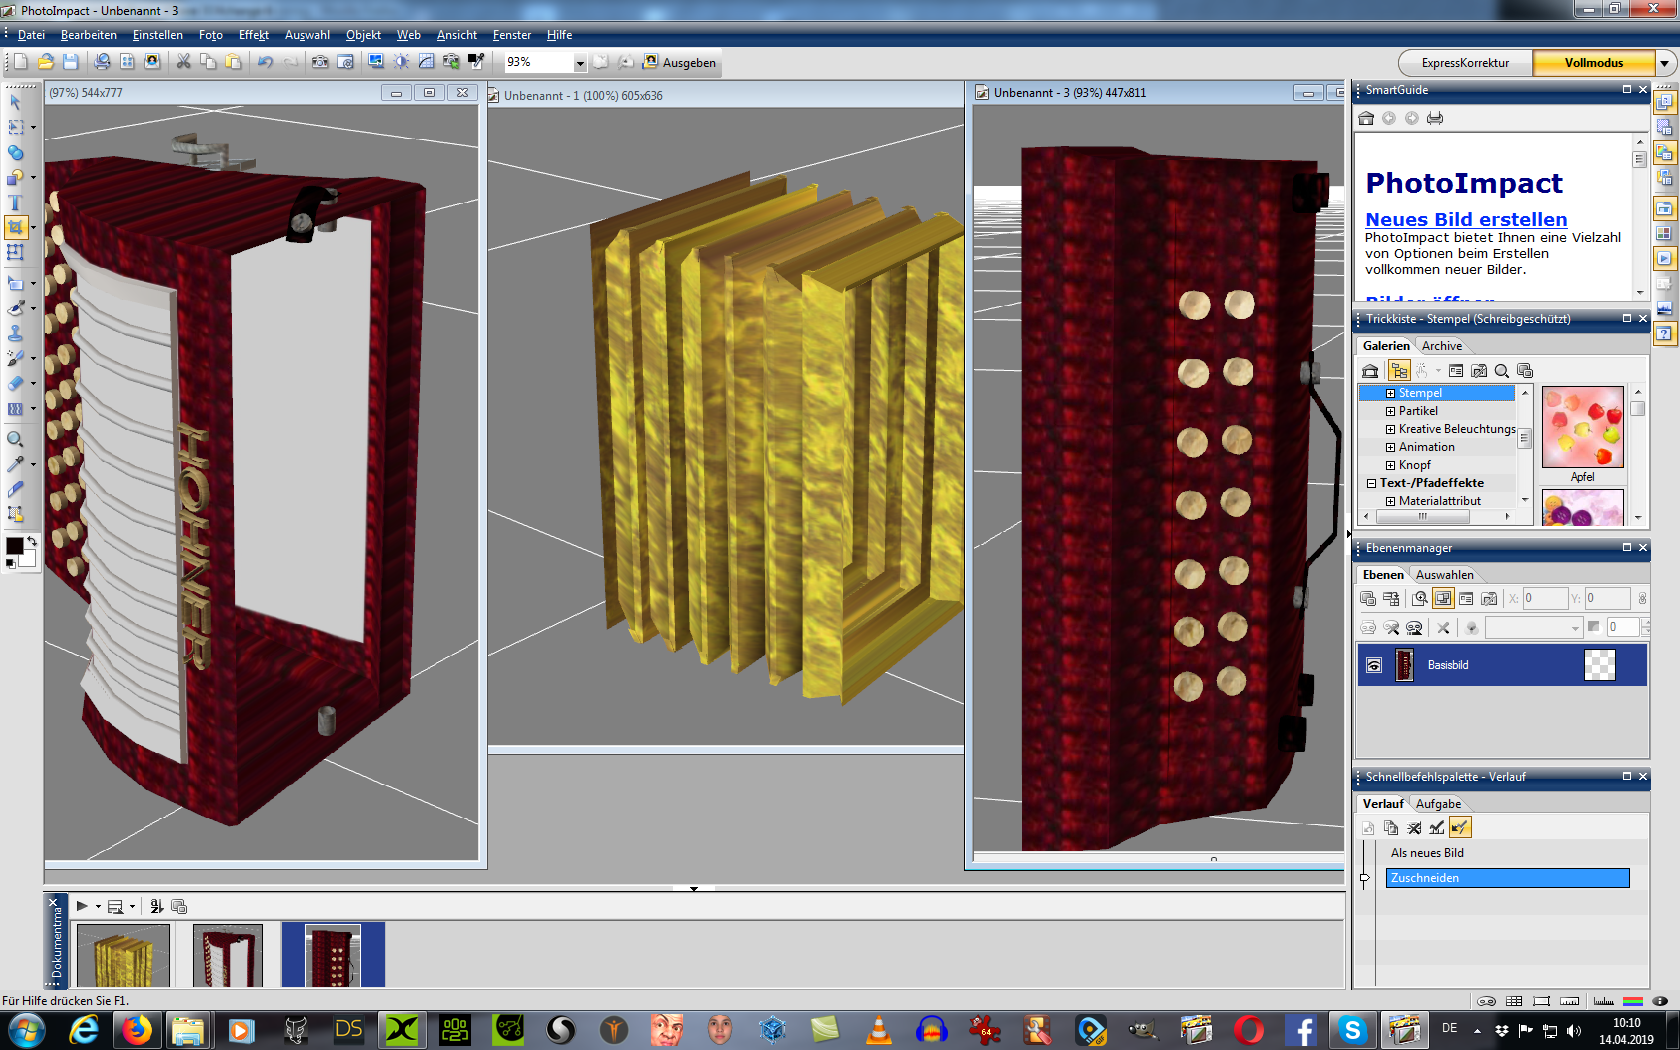Expand the Animation gallery node
This screenshot has width=1680, height=1050.
(1390, 448)
